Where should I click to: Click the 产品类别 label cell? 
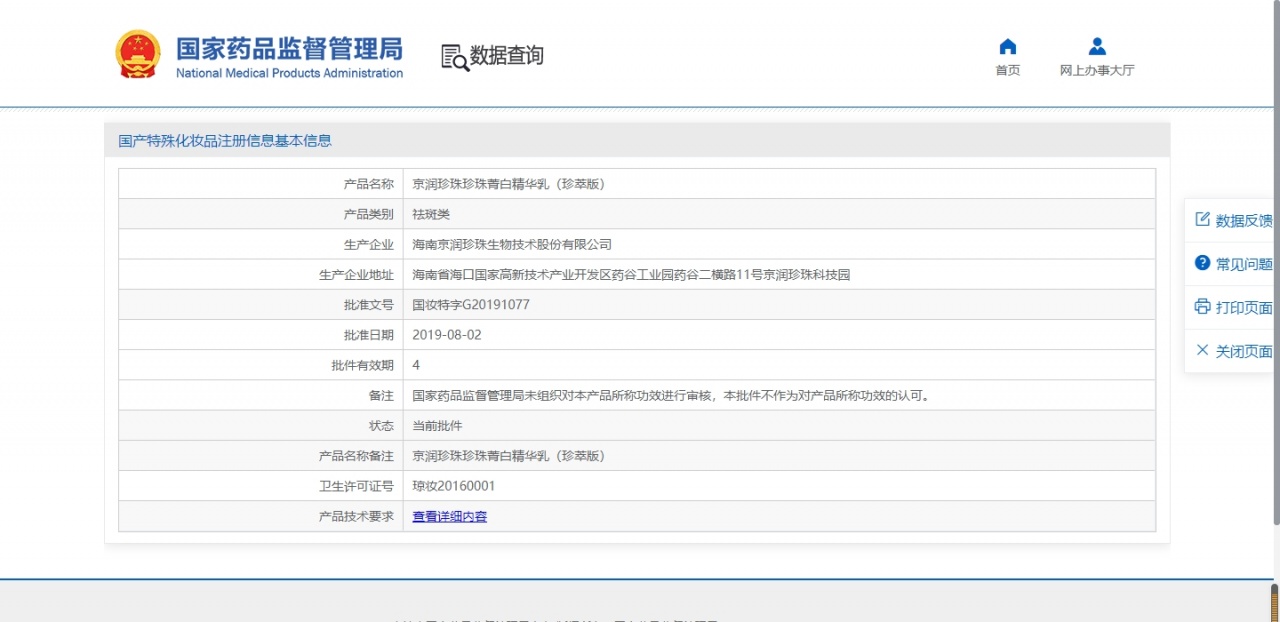pyautogui.click(x=261, y=214)
